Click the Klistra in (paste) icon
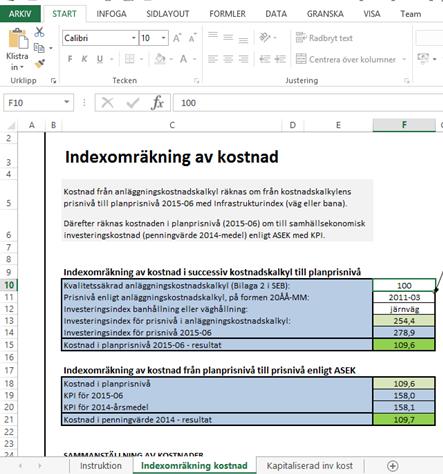The height and width of the screenshot is (474, 443). (18, 38)
